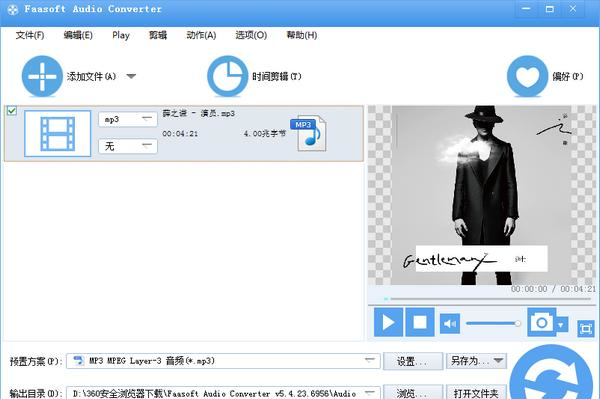Click the 00:04:21 duration in file row
Image resolution: width=600 pixels, height=399 pixels.
[x=180, y=134]
